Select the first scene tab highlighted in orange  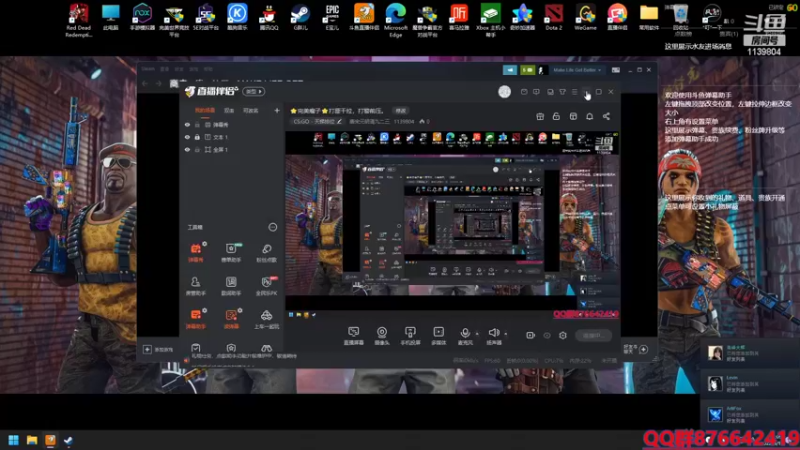(x=205, y=110)
